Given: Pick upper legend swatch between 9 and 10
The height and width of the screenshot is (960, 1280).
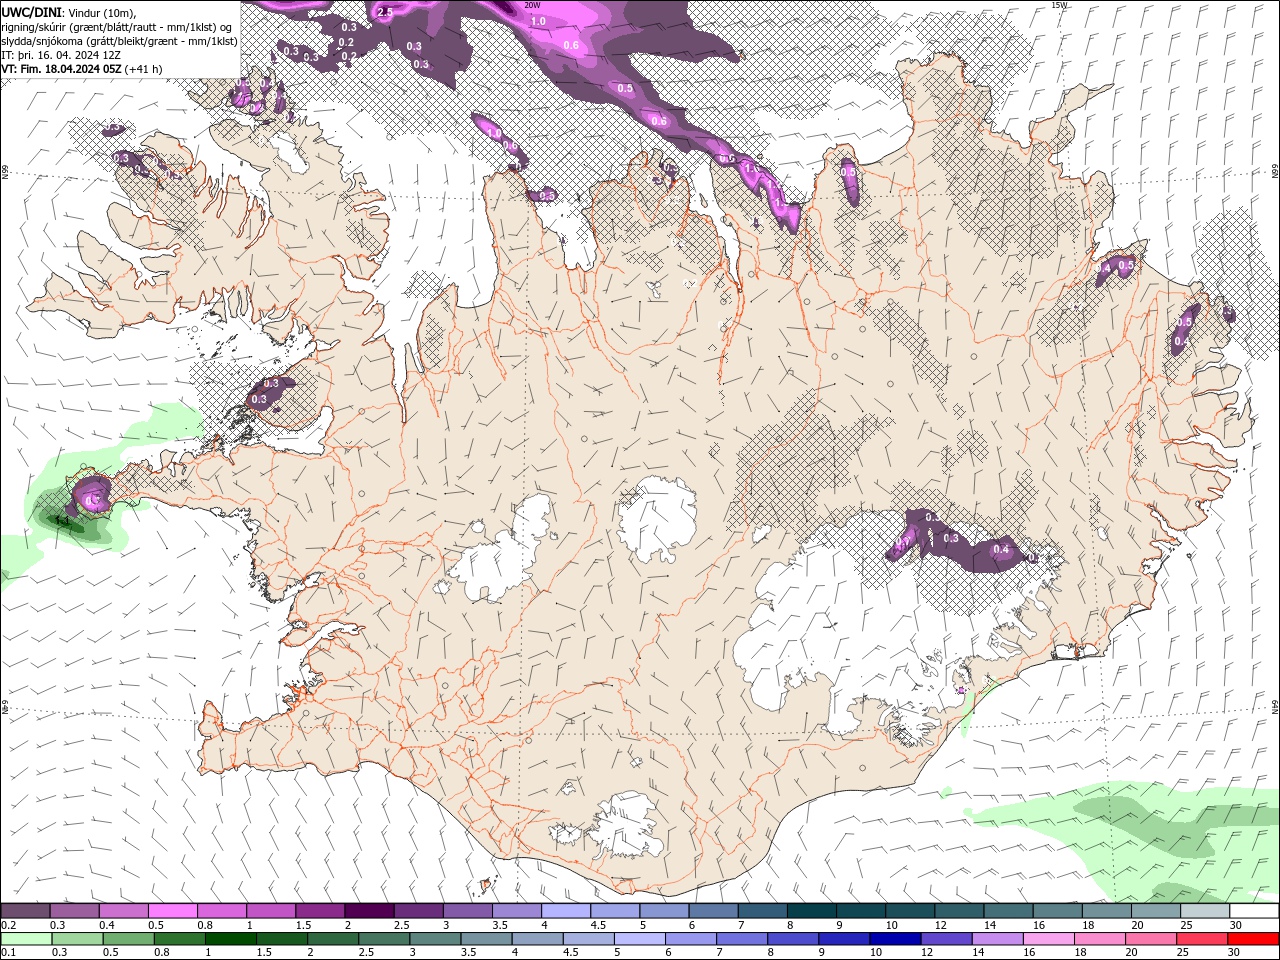Looking at the screenshot, I should click(x=860, y=911).
